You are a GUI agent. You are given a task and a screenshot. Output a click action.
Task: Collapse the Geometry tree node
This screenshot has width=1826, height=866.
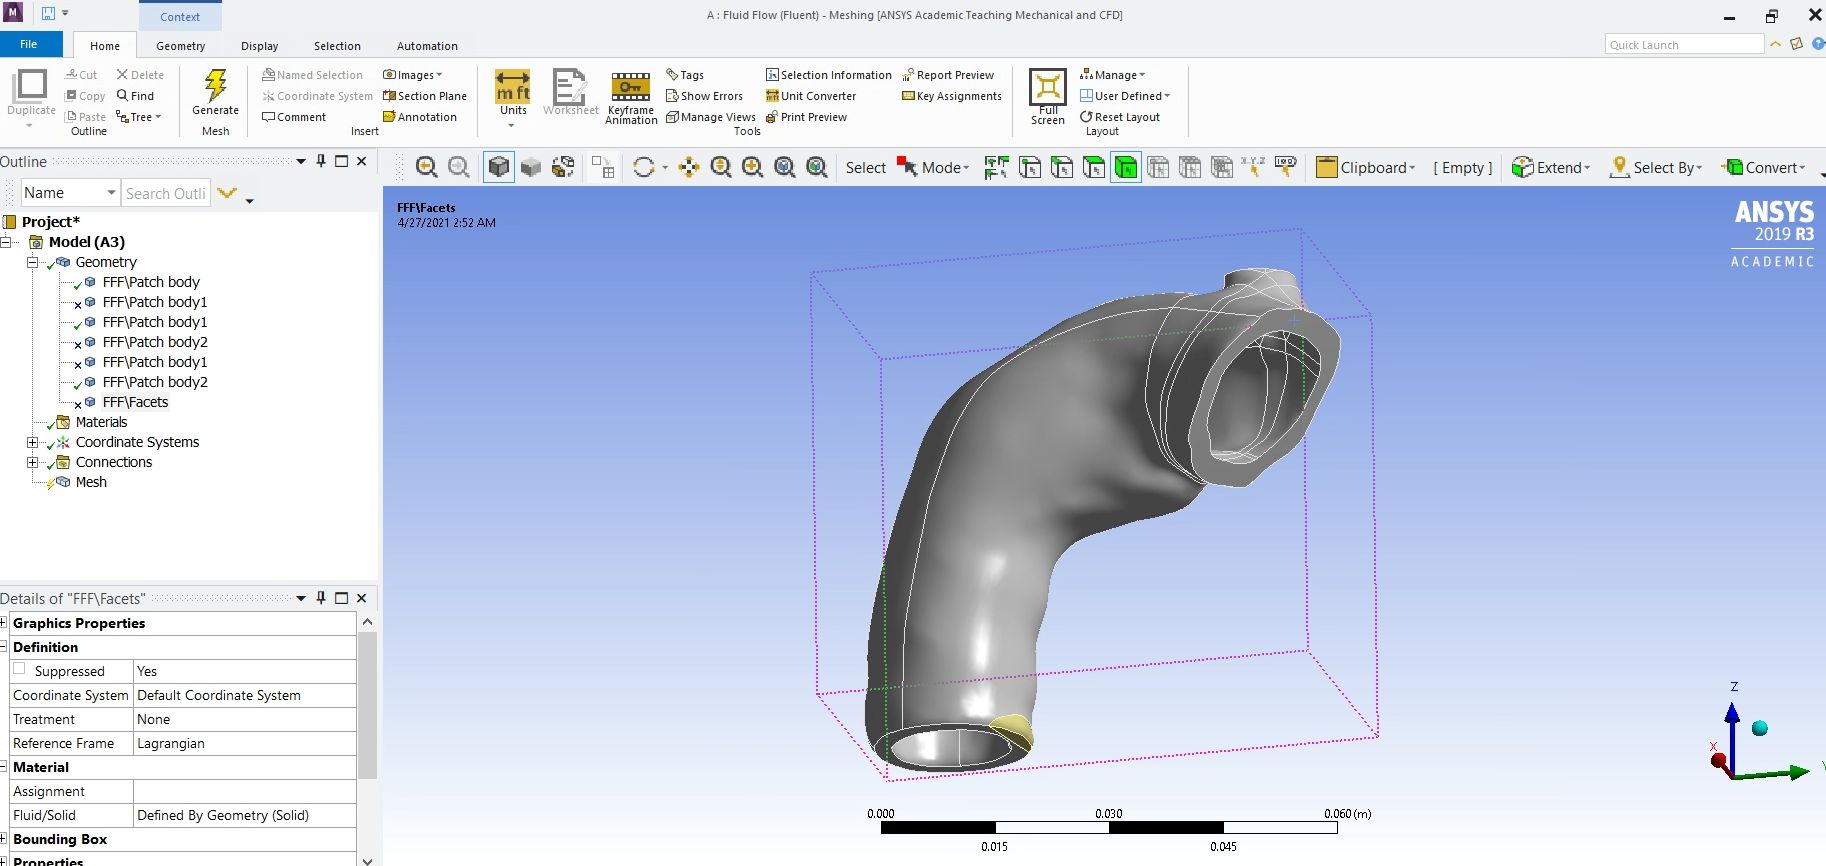tap(32, 262)
